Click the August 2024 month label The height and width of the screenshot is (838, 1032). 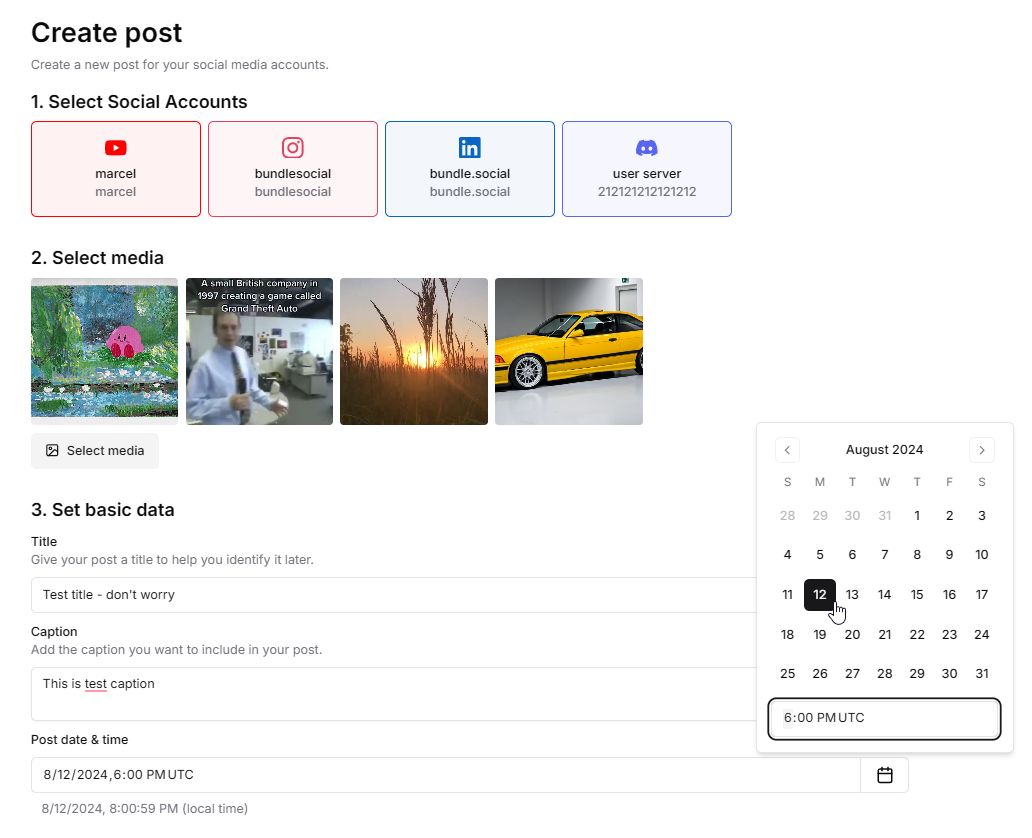885,450
